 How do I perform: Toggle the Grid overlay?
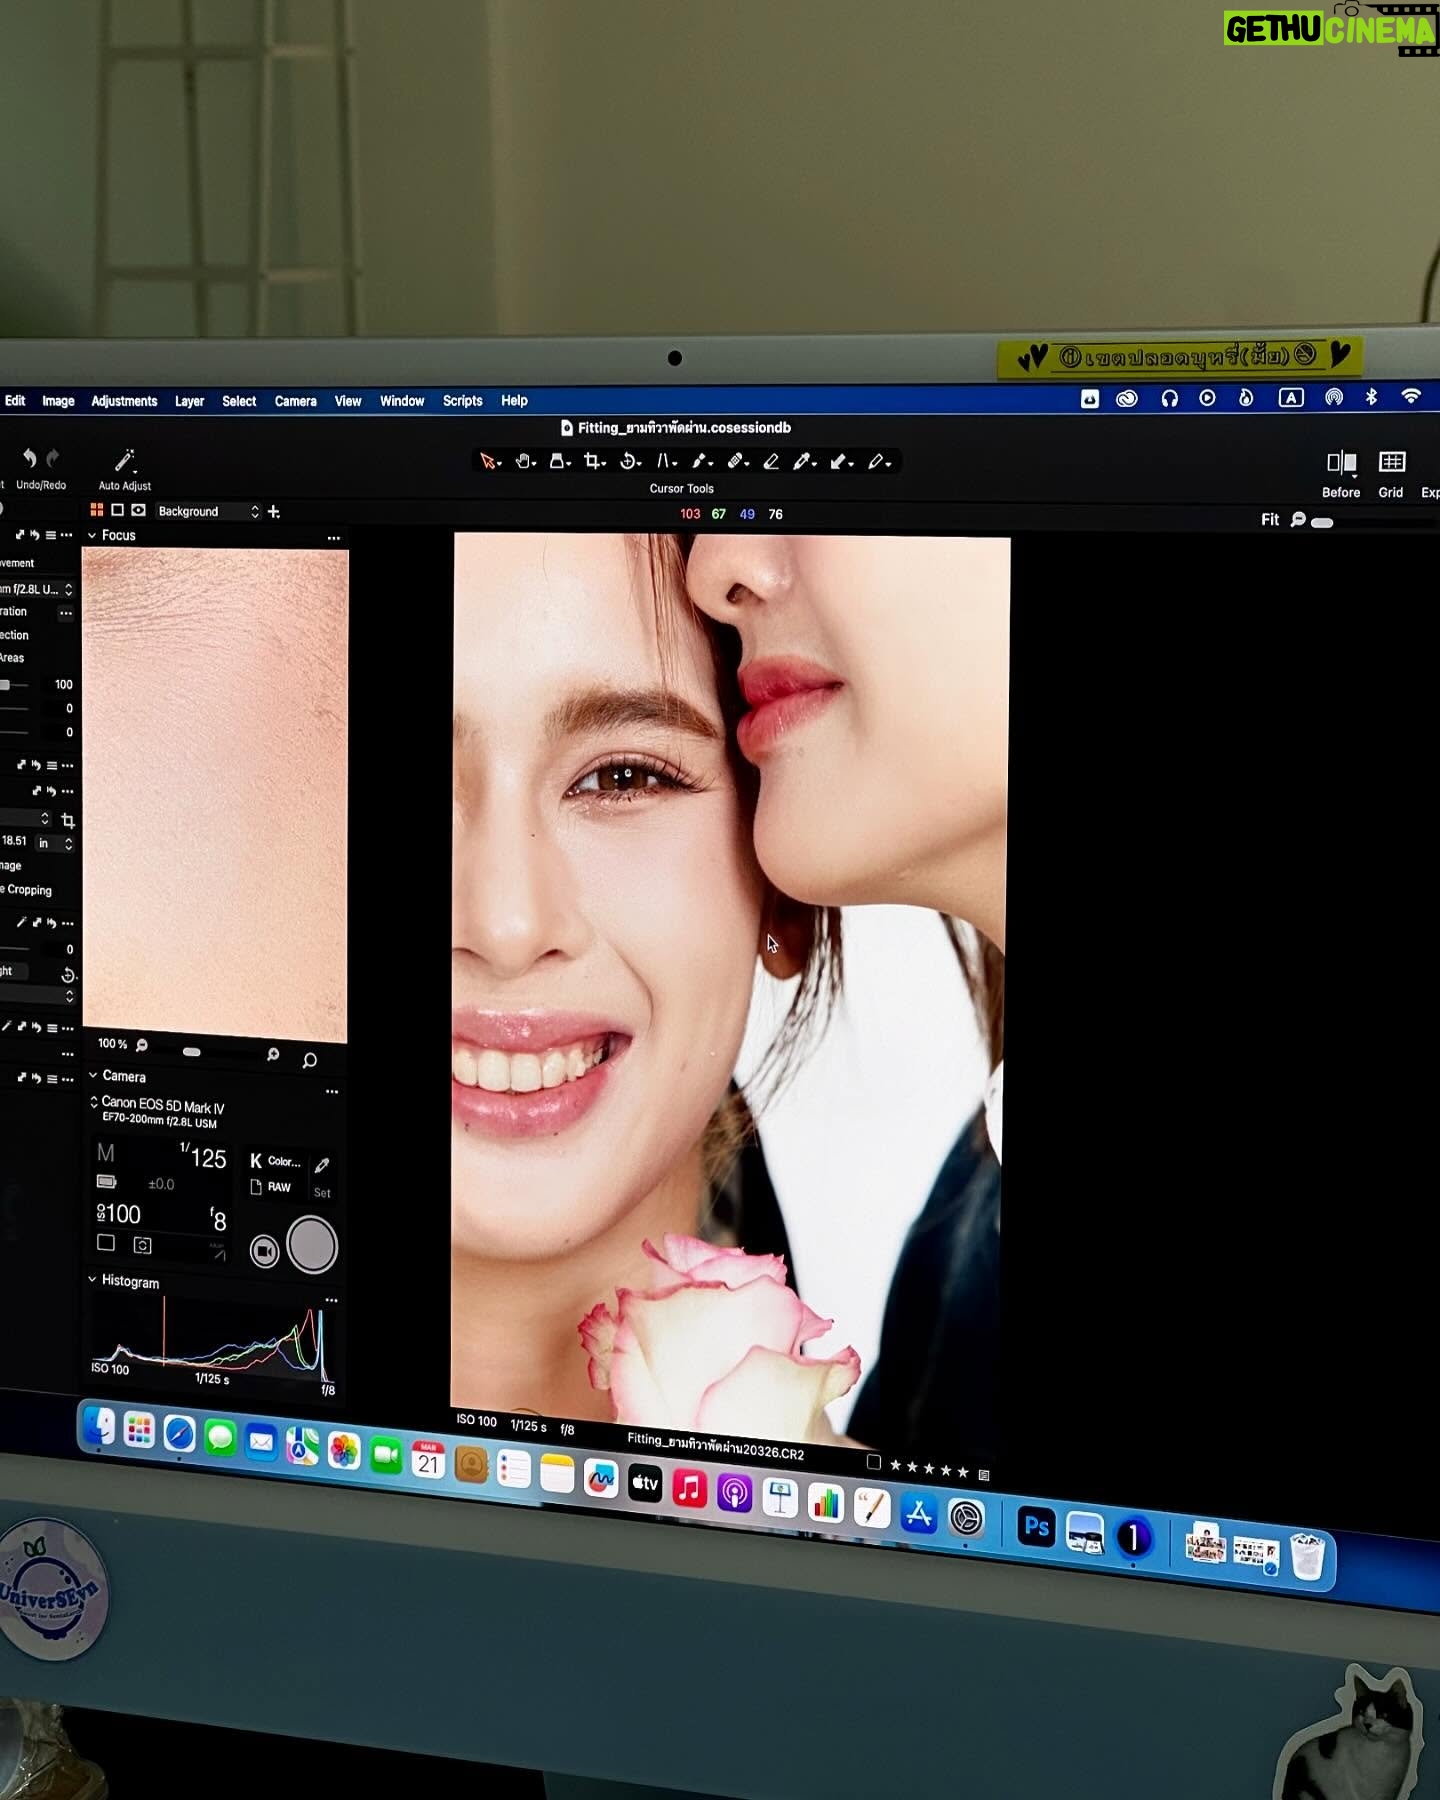[x=1392, y=461]
